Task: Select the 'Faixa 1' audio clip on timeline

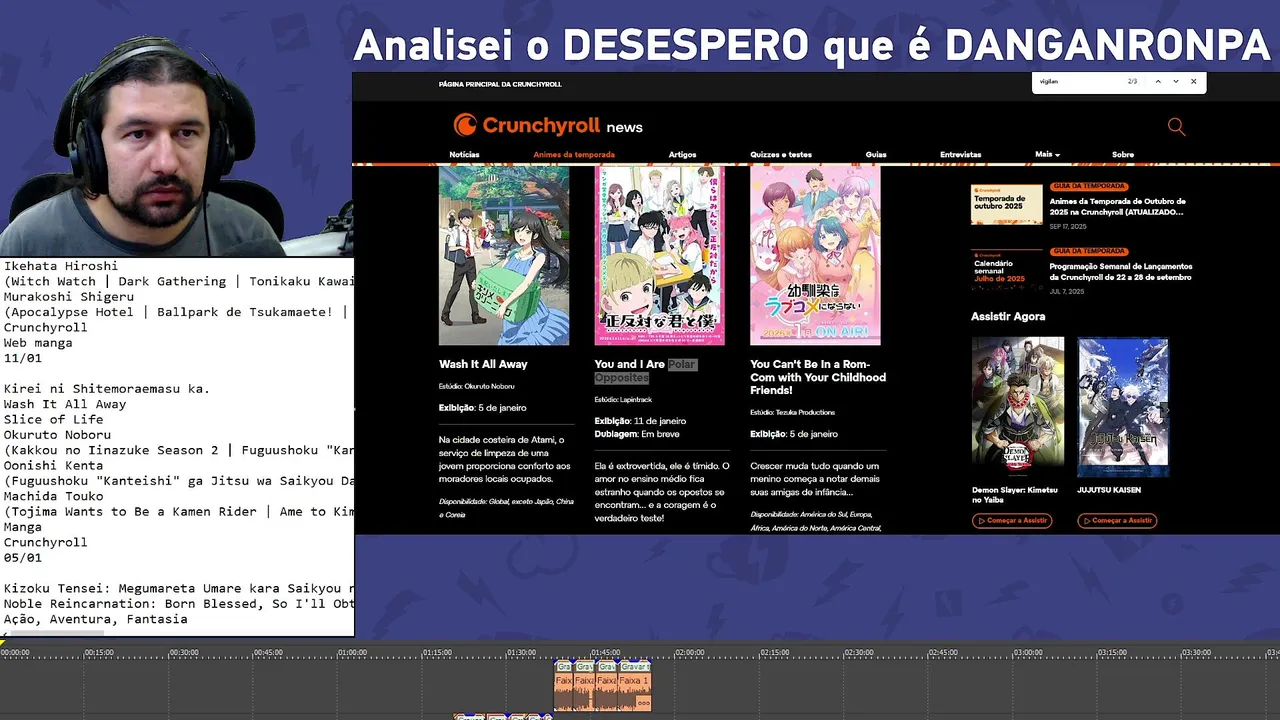Action: (x=634, y=690)
